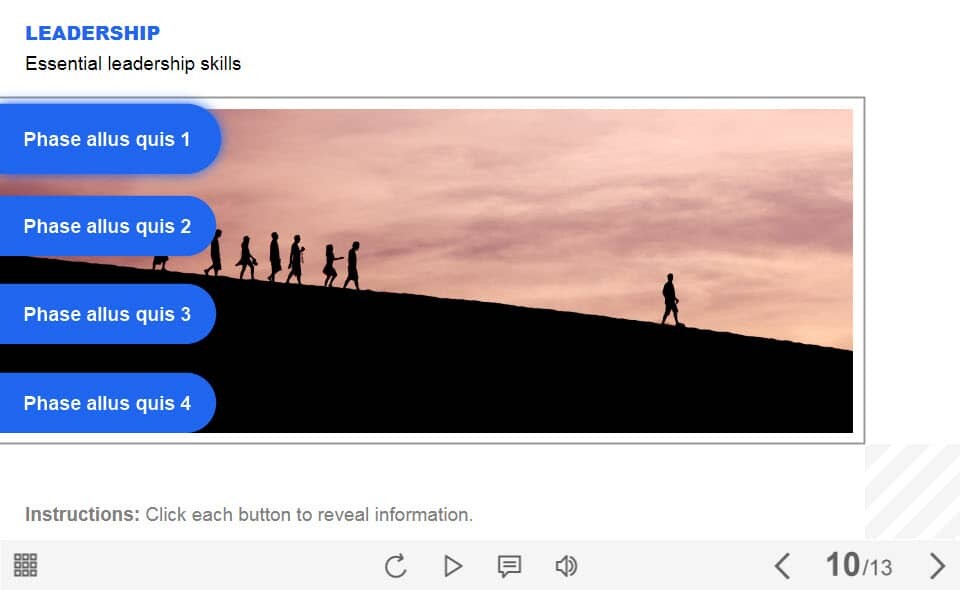Open the slide grid menu icon

[x=26, y=565]
